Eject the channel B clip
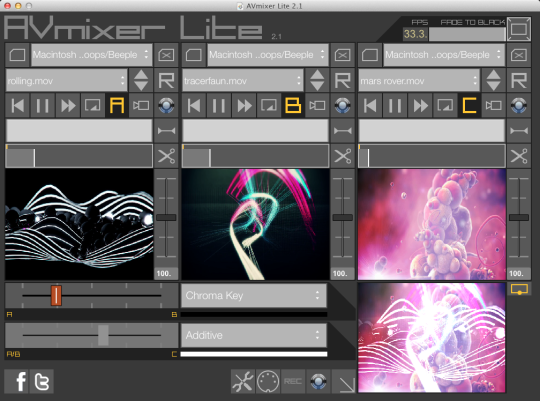This screenshot has height=401, width=540. tap(343, 55)
